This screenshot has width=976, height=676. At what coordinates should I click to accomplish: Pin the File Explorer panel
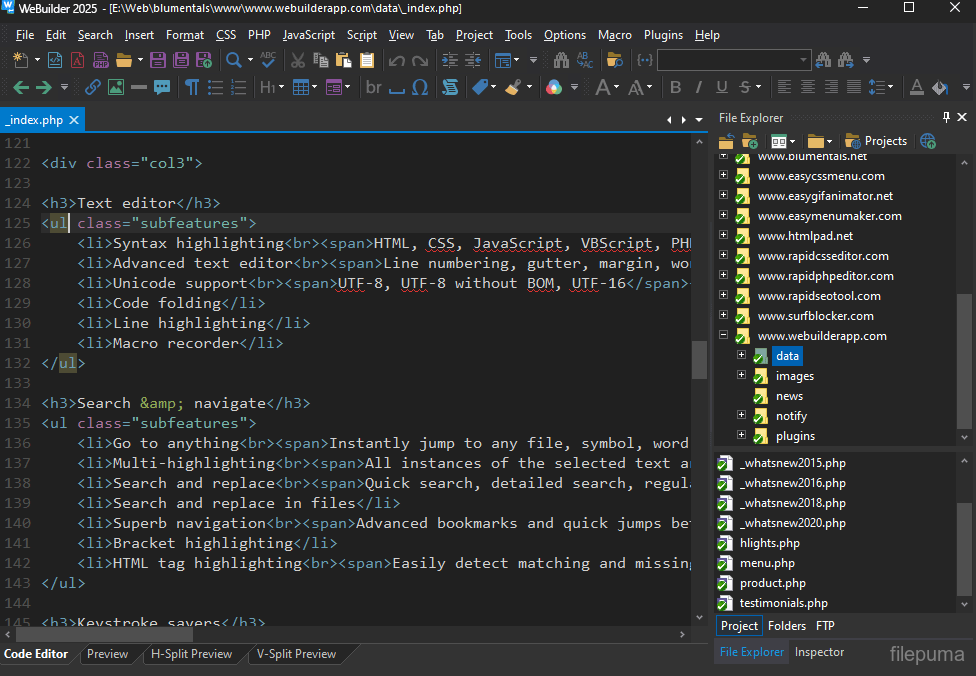click(x=946, y=117)
